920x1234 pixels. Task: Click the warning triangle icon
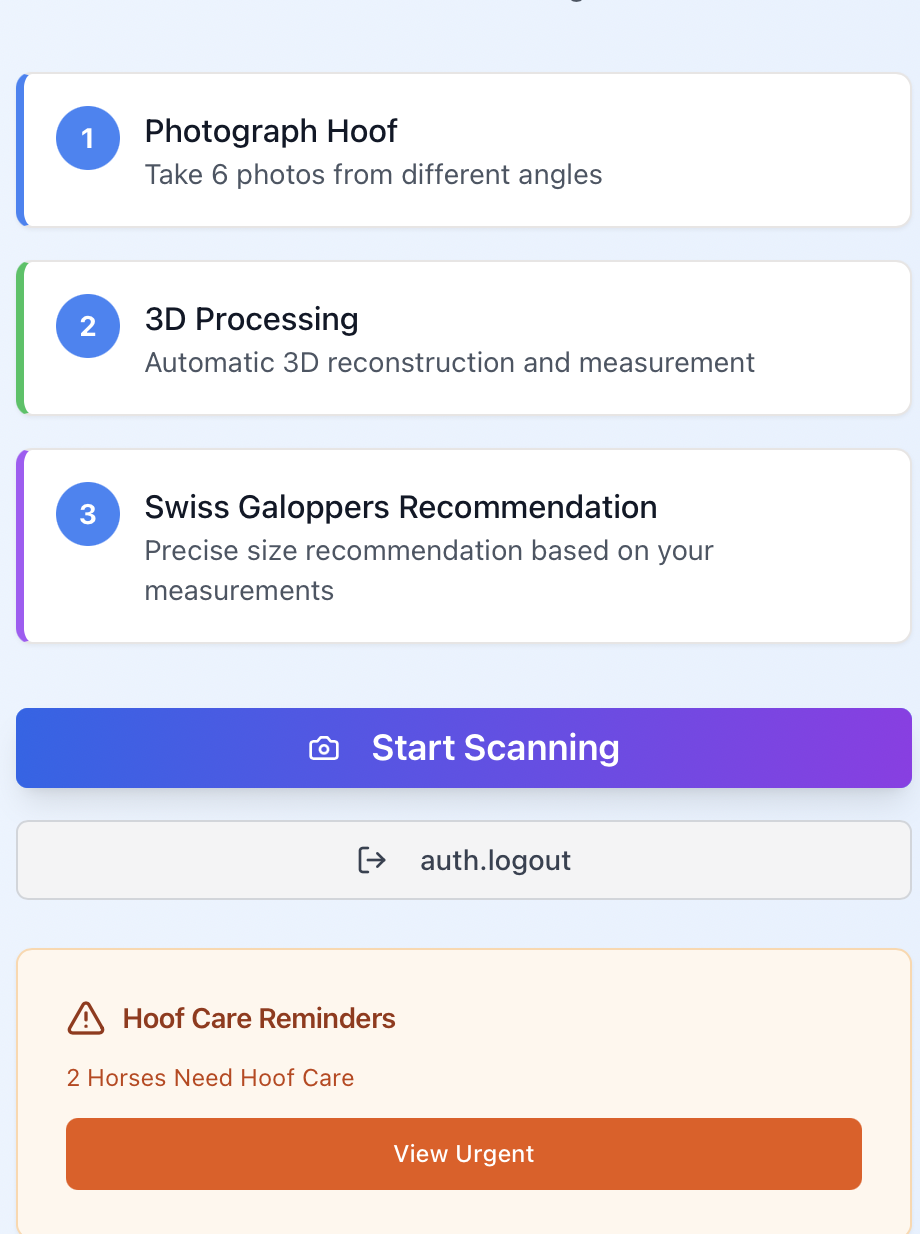pyautogui.click(x=86, y=1018)
